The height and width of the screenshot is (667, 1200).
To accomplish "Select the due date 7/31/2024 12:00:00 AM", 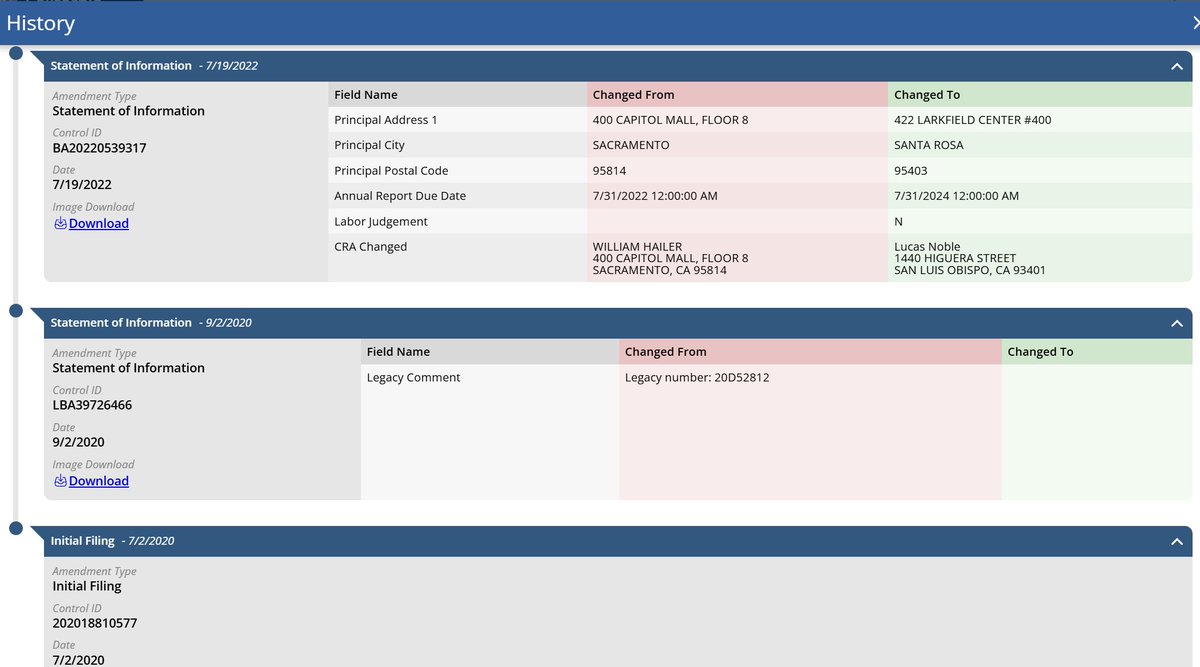I will point(956,196).
